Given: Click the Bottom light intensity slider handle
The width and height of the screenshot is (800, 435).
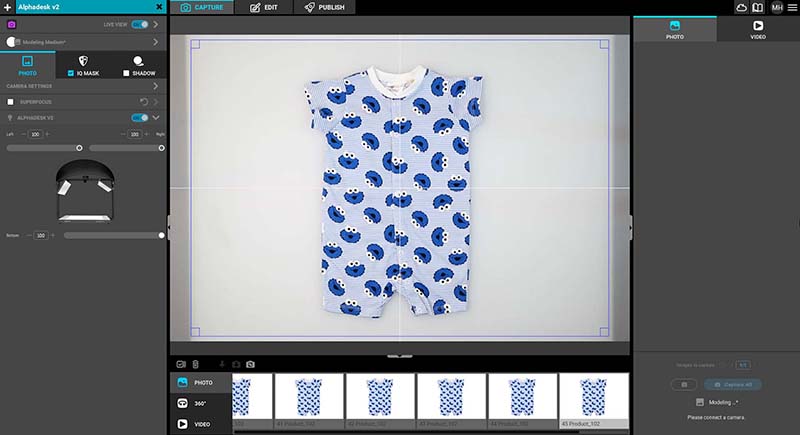Looking at the screenshot, I should (161, 235).
